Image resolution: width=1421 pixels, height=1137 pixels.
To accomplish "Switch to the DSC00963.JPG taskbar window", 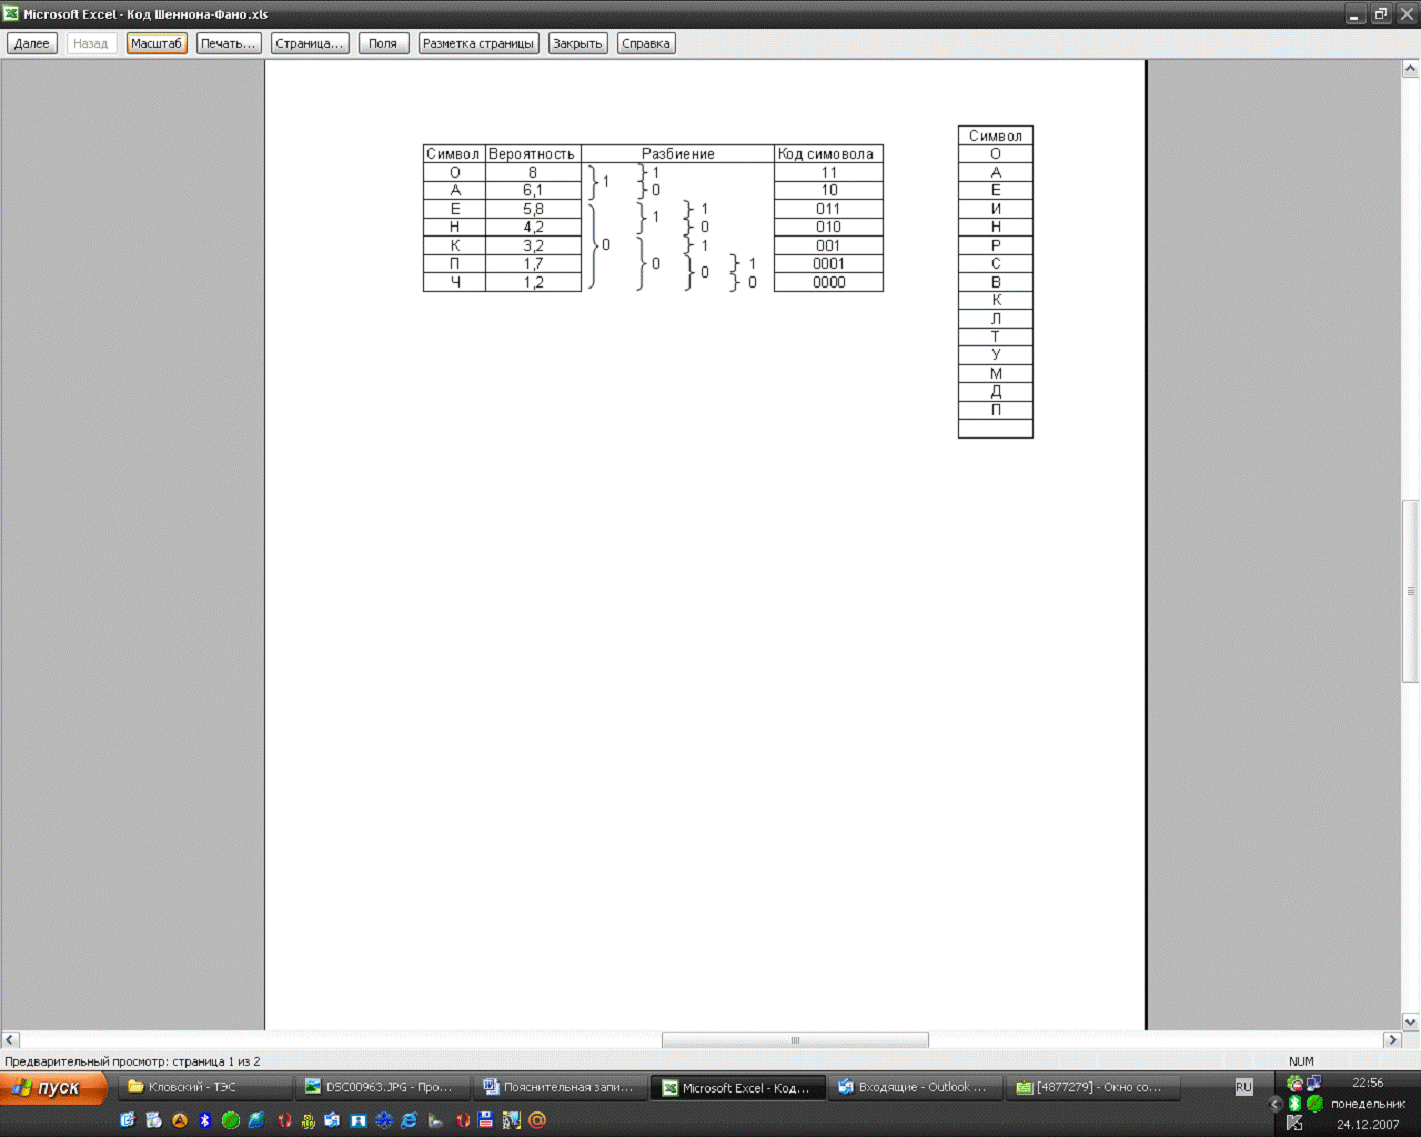I will point(382,1087).
